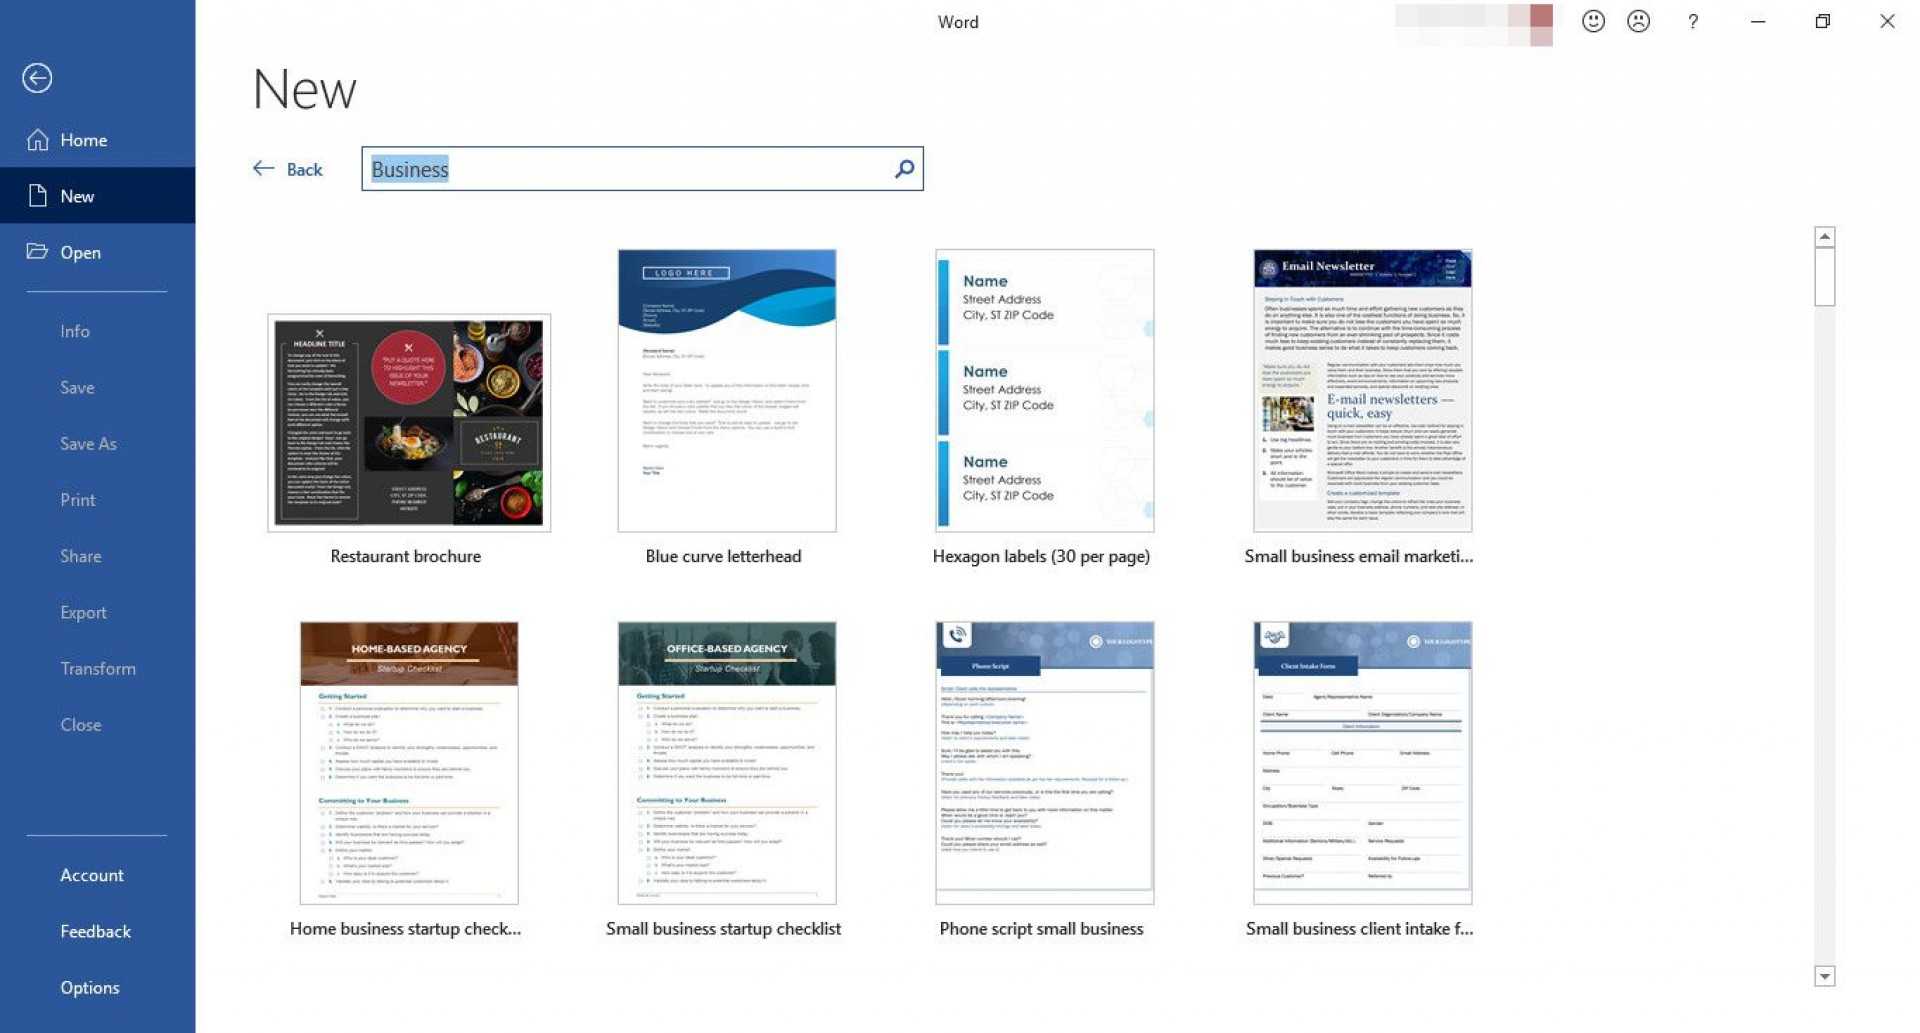Click 'Hexagon labels (30 per page)' caption
This screenshot has width=1920, height=1033.
1041,556
